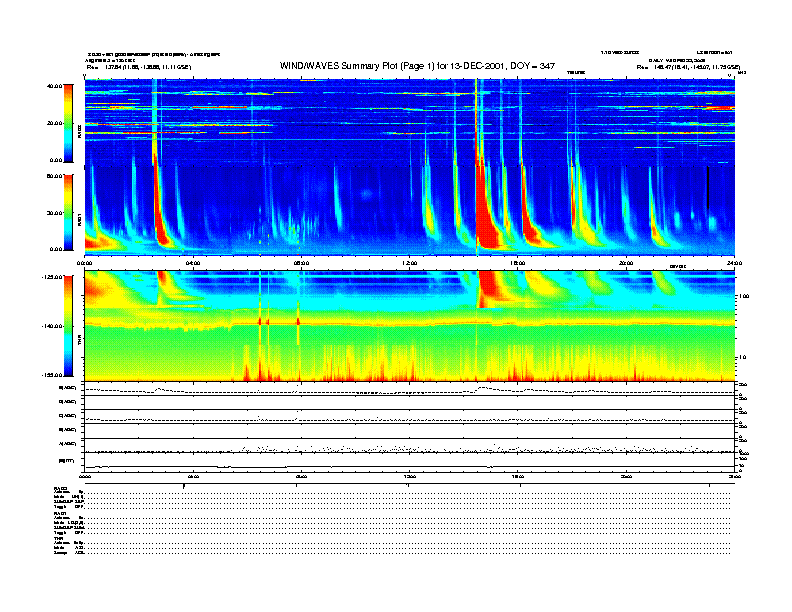Click the RAD1 spectrogram color scale bar
This screenshot has width=792, height=612.
(x=68, y=212)
